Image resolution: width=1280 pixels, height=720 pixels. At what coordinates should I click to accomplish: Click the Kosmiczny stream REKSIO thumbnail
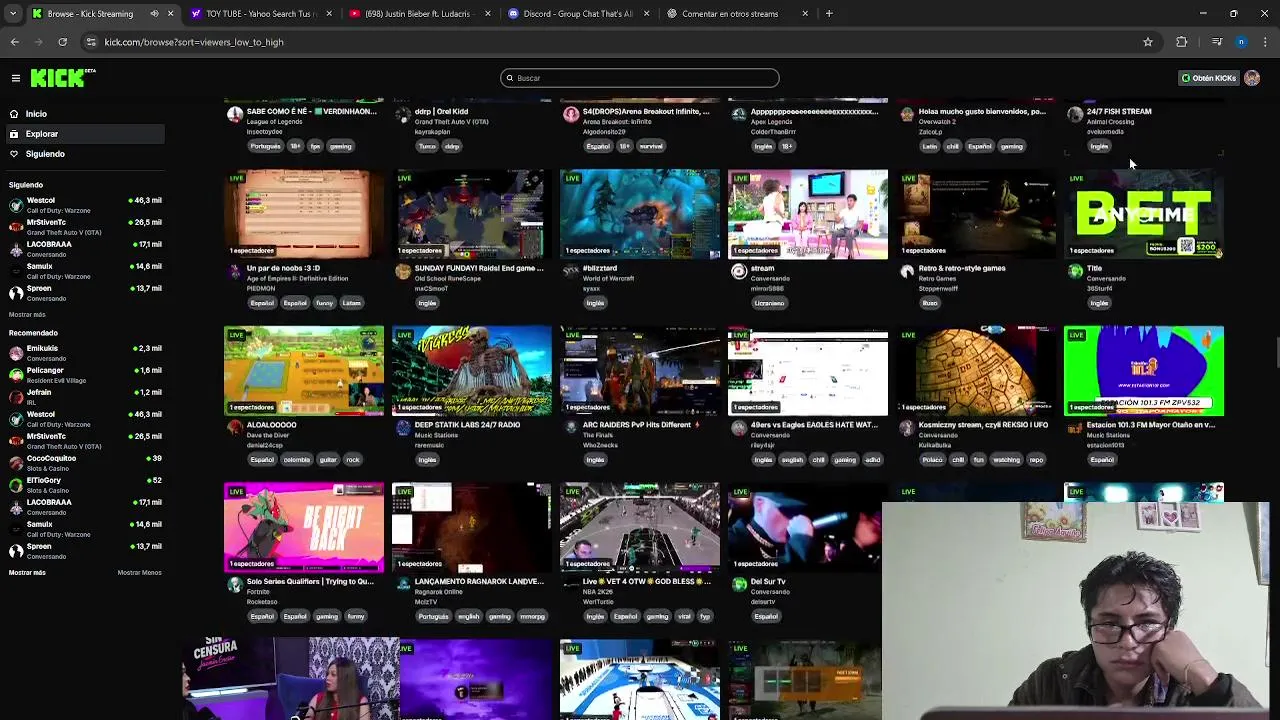coord(976,371)
